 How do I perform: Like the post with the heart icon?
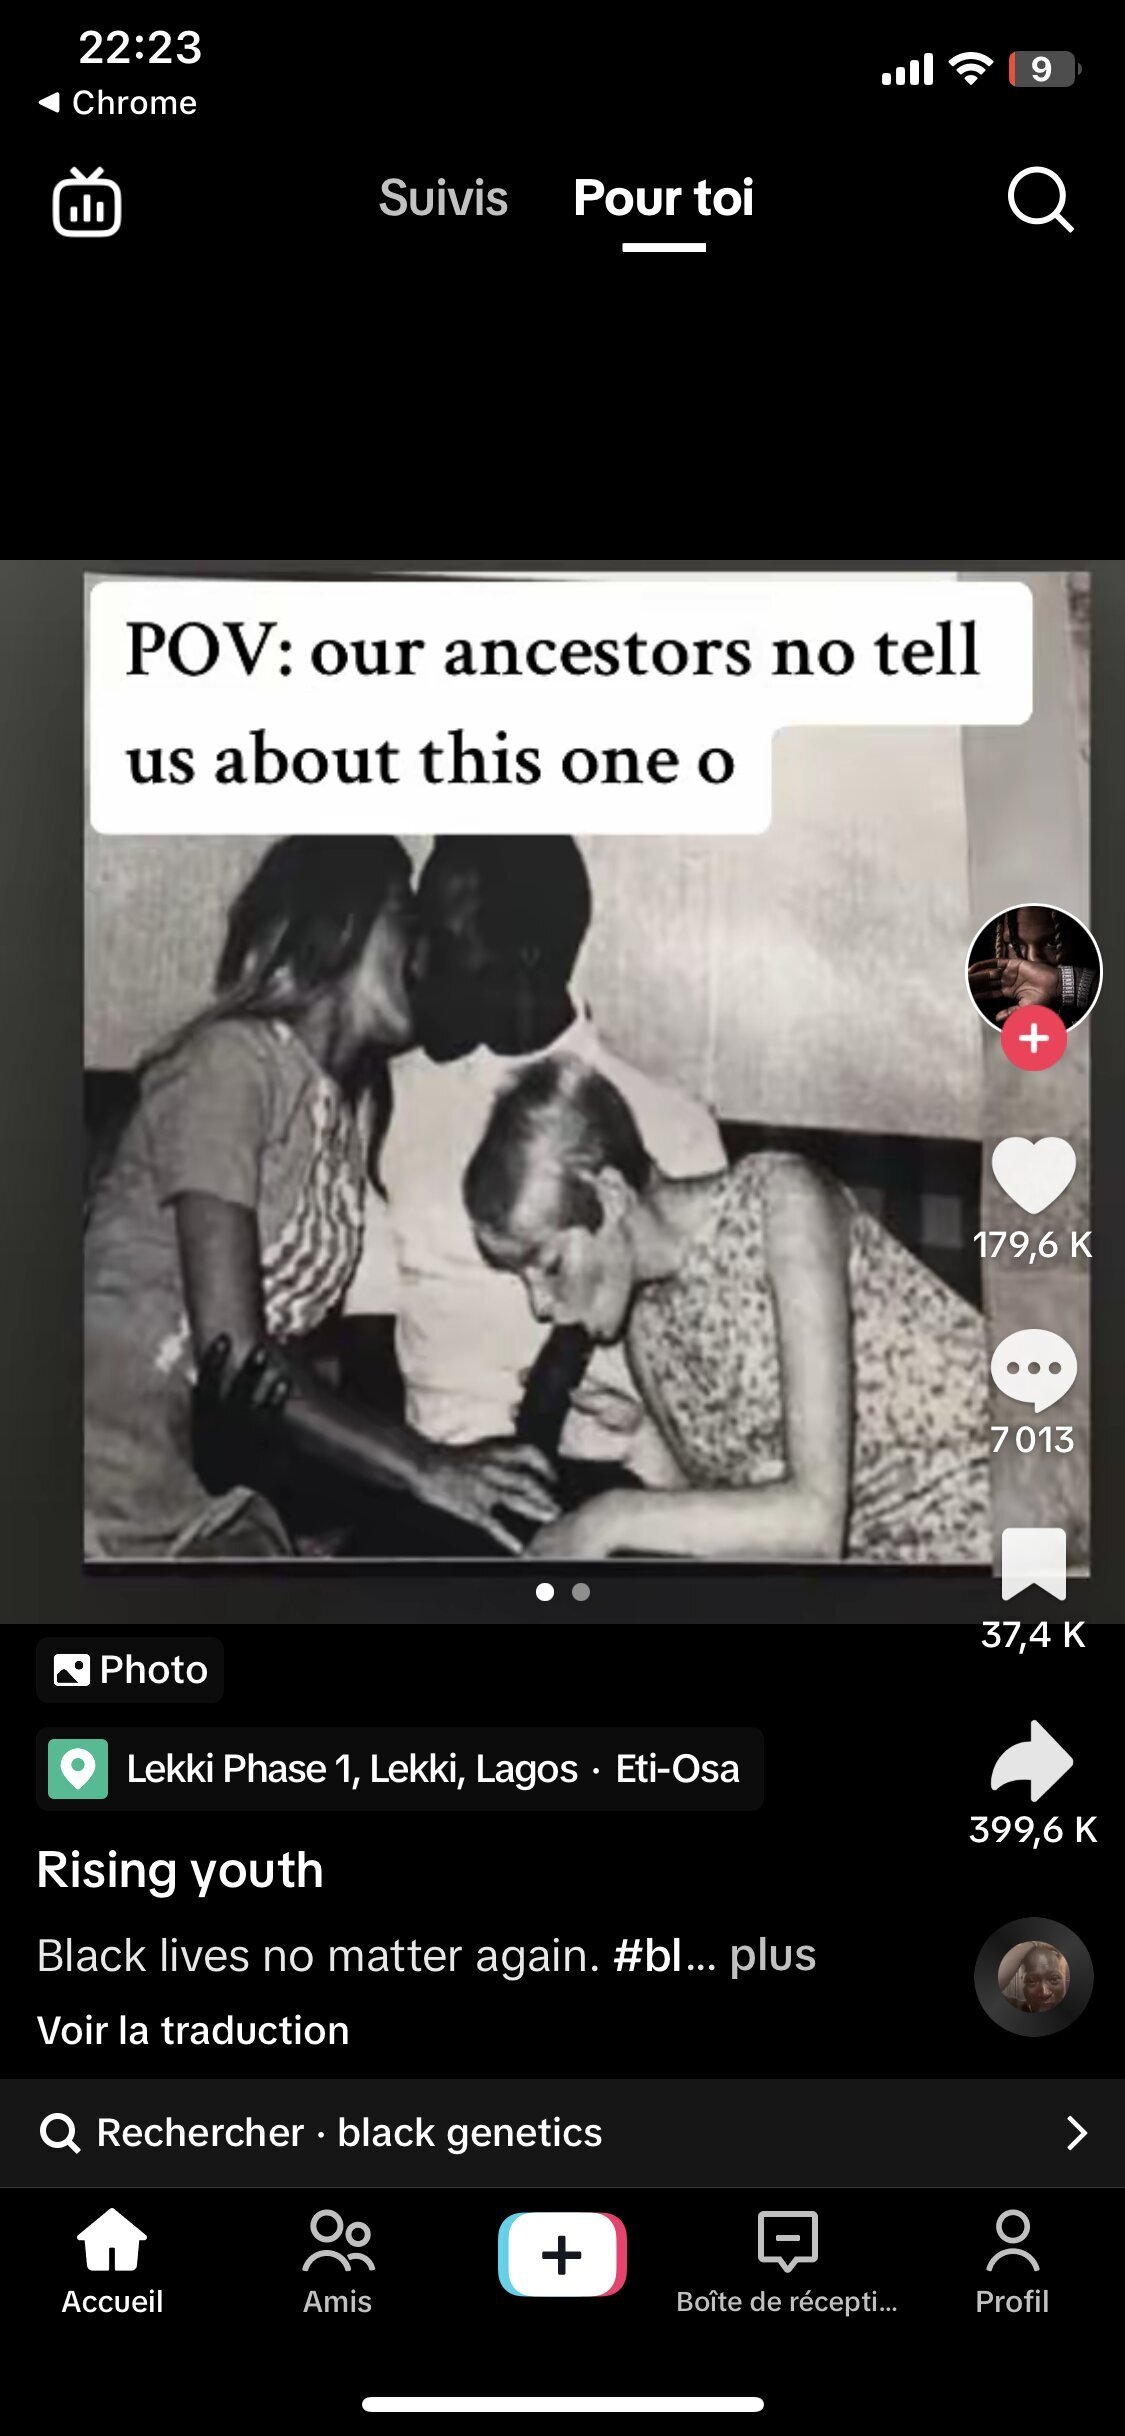coord(1033,1175)
